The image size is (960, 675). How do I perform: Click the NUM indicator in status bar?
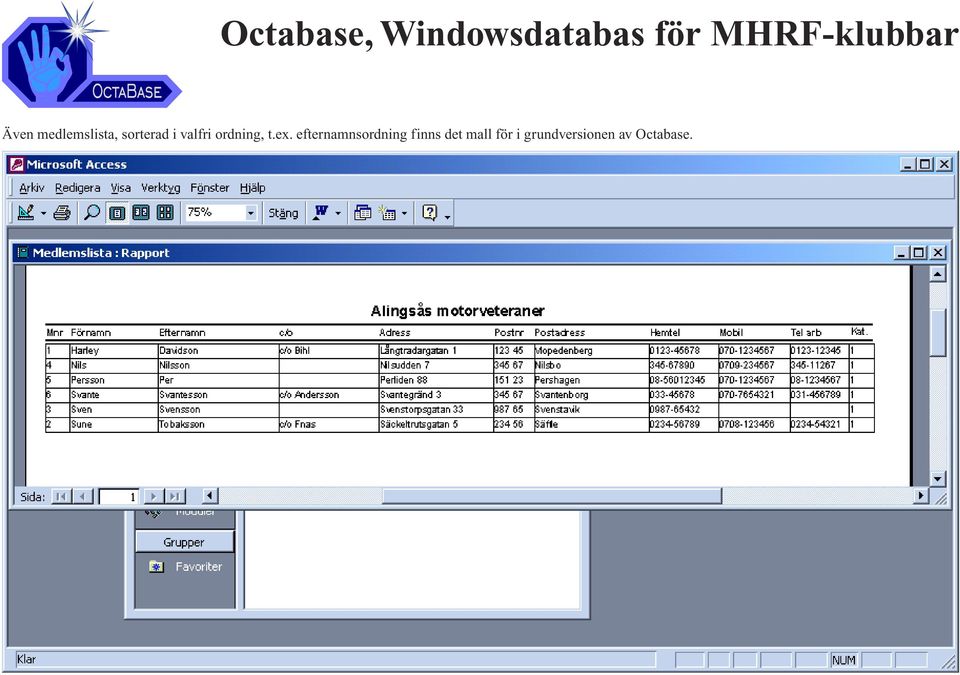pyautogui.click(x=843, y=660)
